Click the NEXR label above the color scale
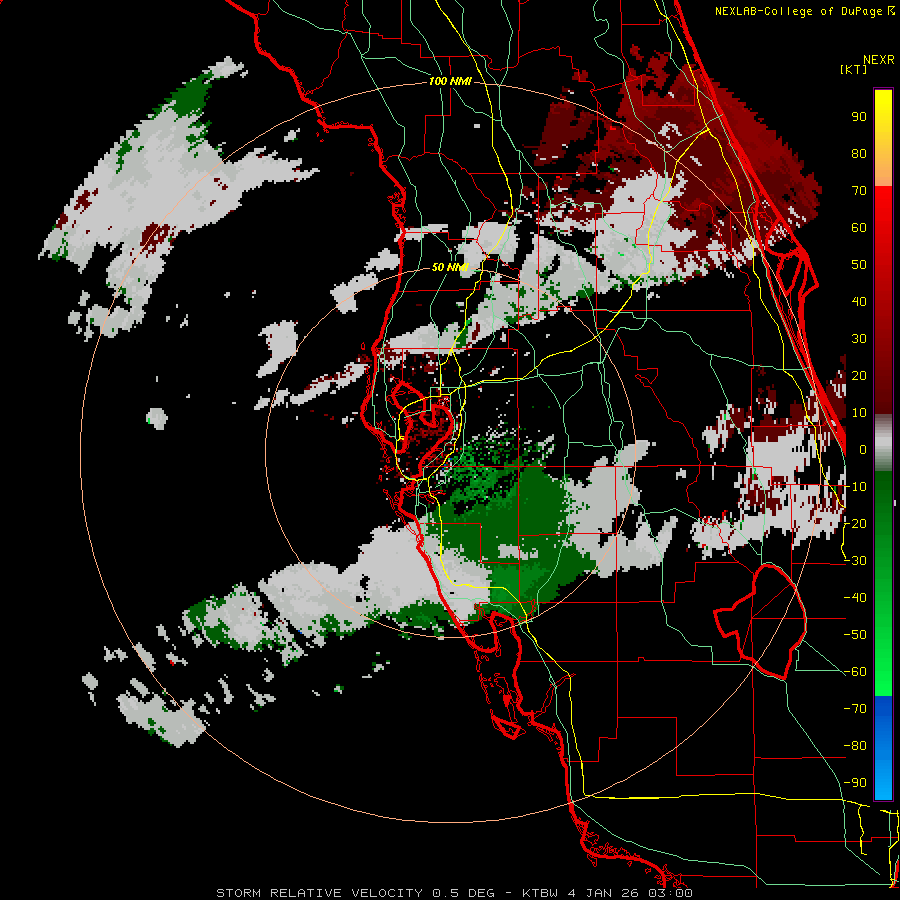 click(879, 60)
